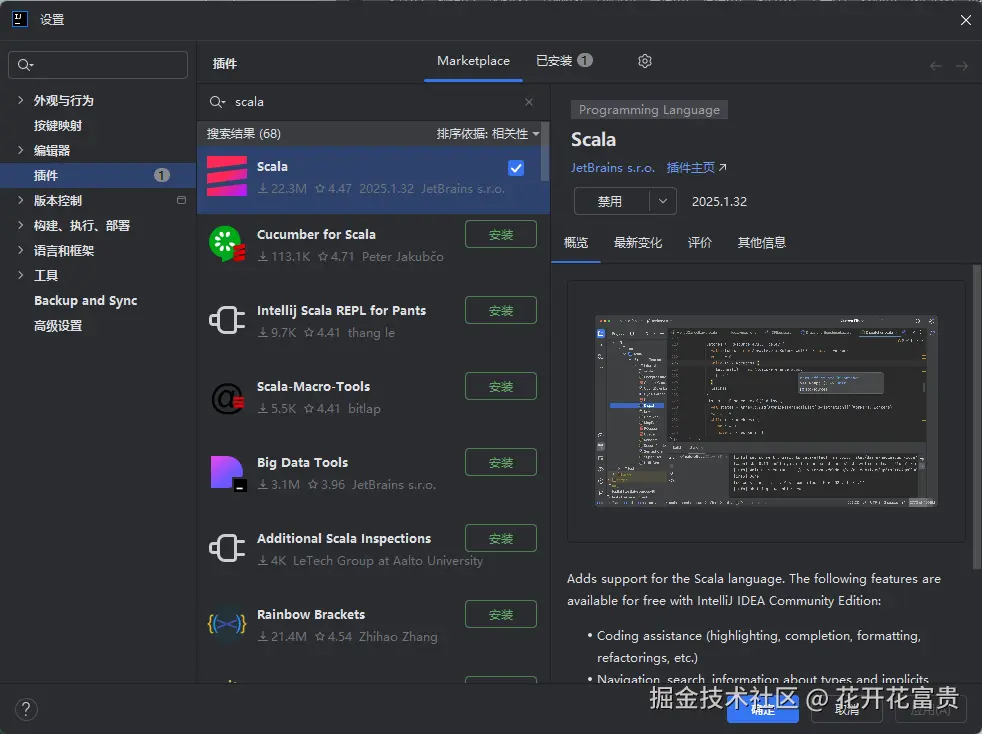982x734 pixels.
Task: Install Intellij Scala REPL for Pants
Action: [500, 310]
